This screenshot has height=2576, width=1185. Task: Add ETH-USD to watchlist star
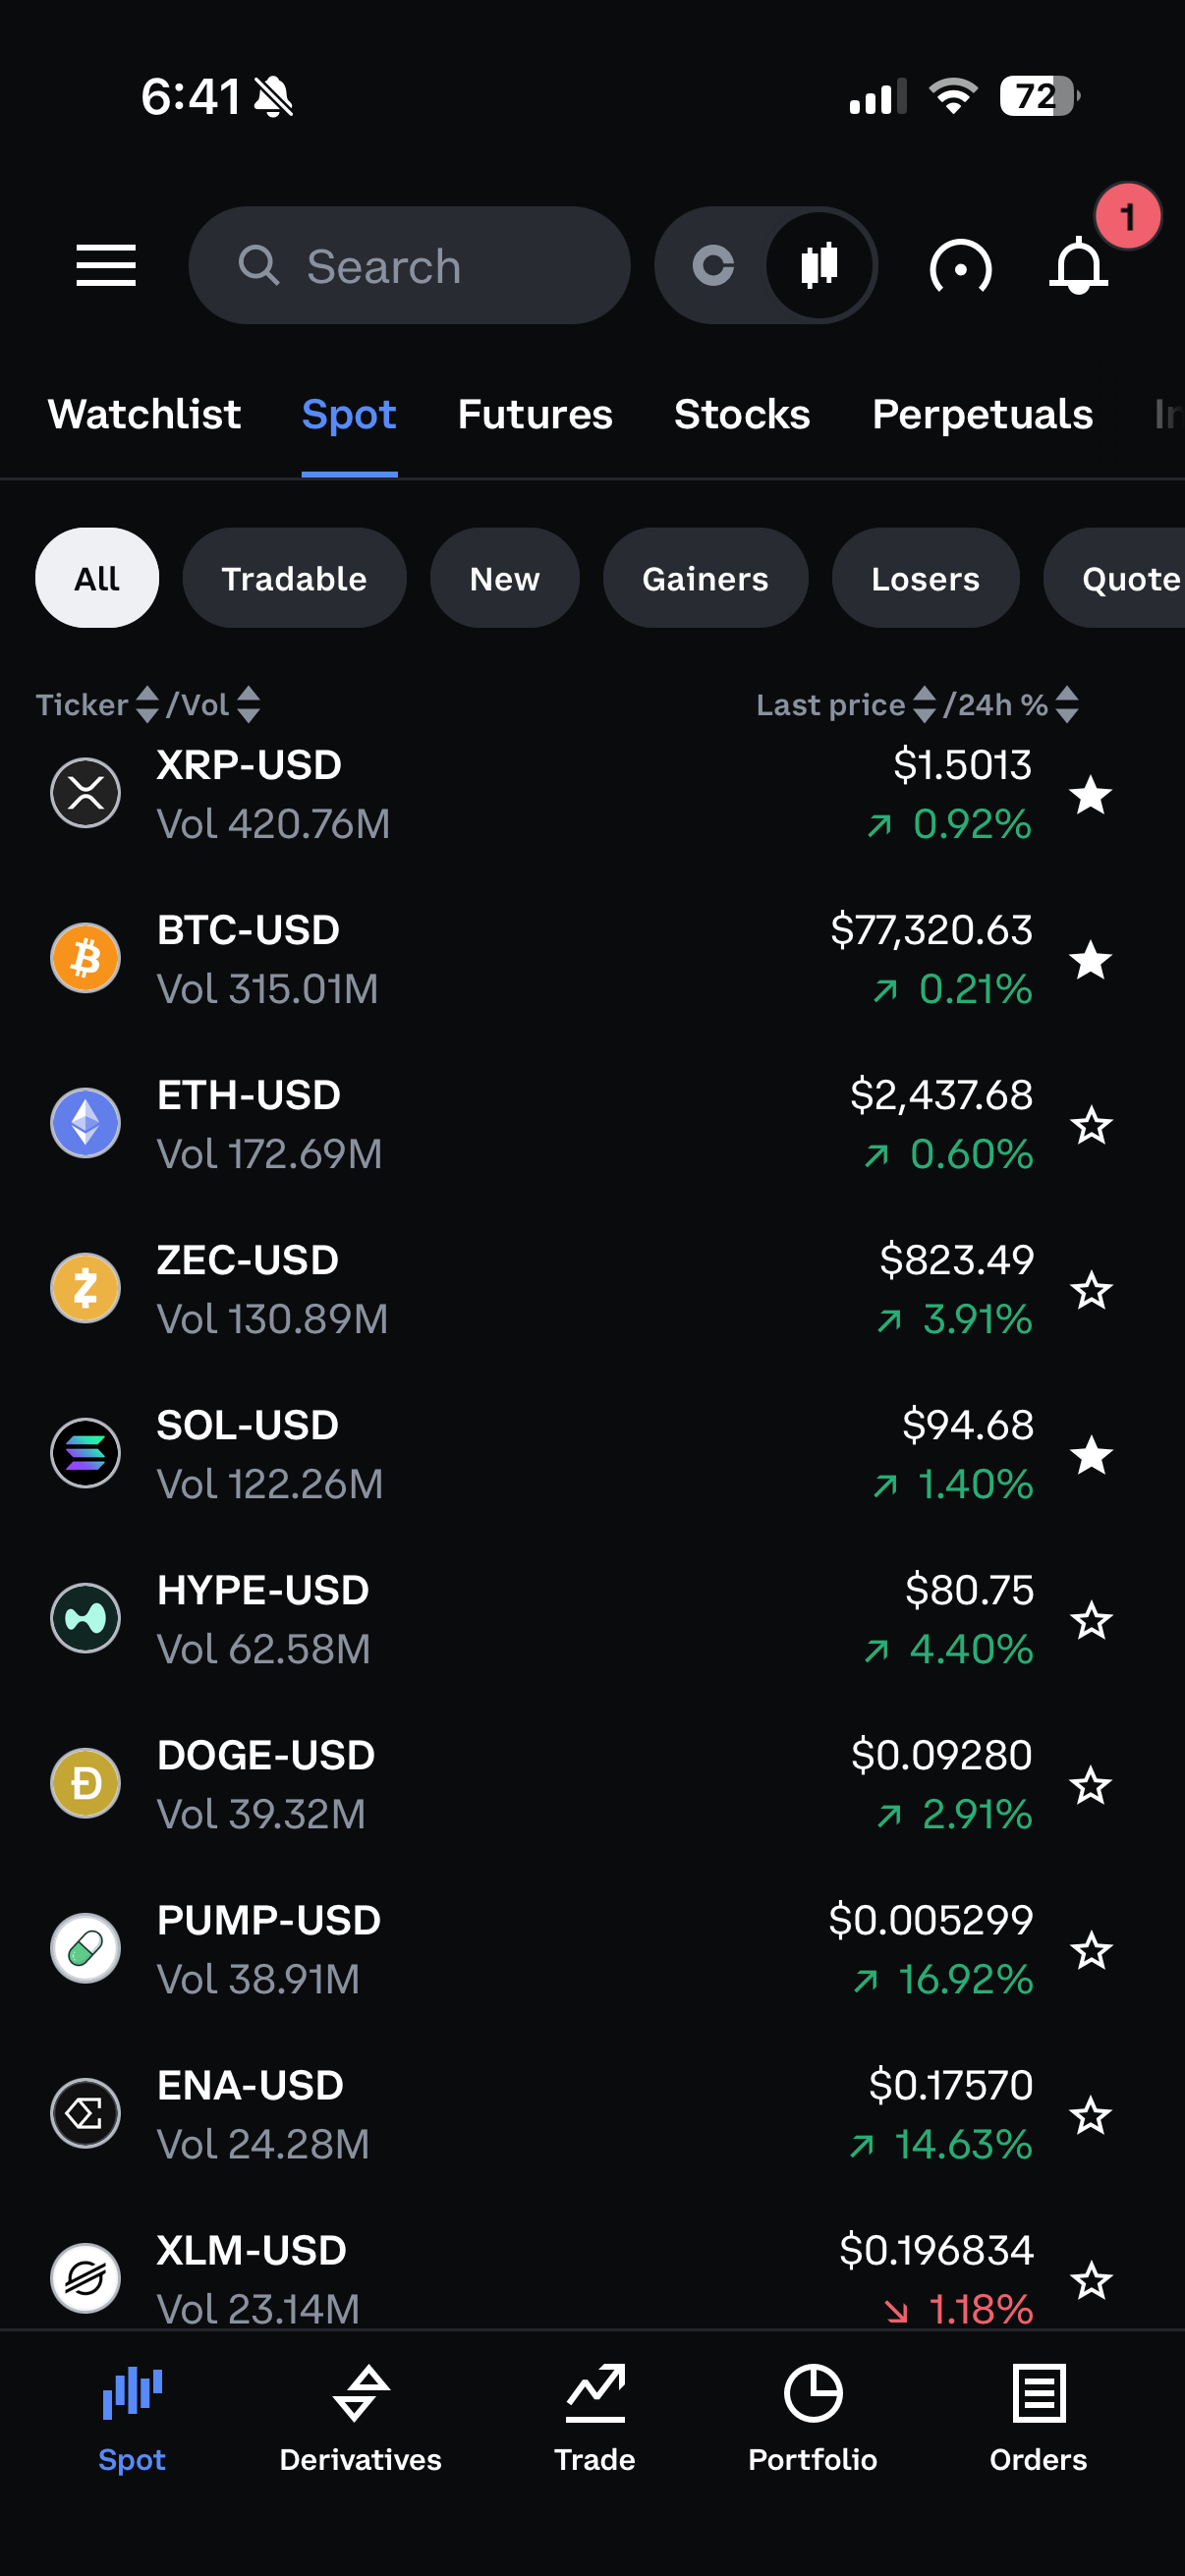click(x=1091, y=1125)
